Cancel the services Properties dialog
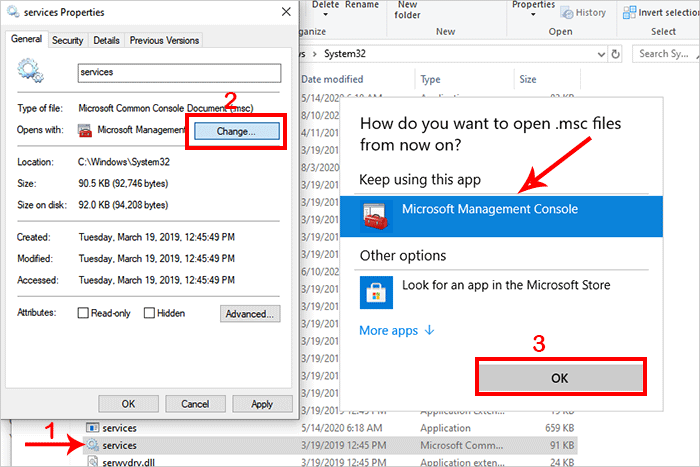Viewport: 700px width, 467px height. tap(195, 404)
